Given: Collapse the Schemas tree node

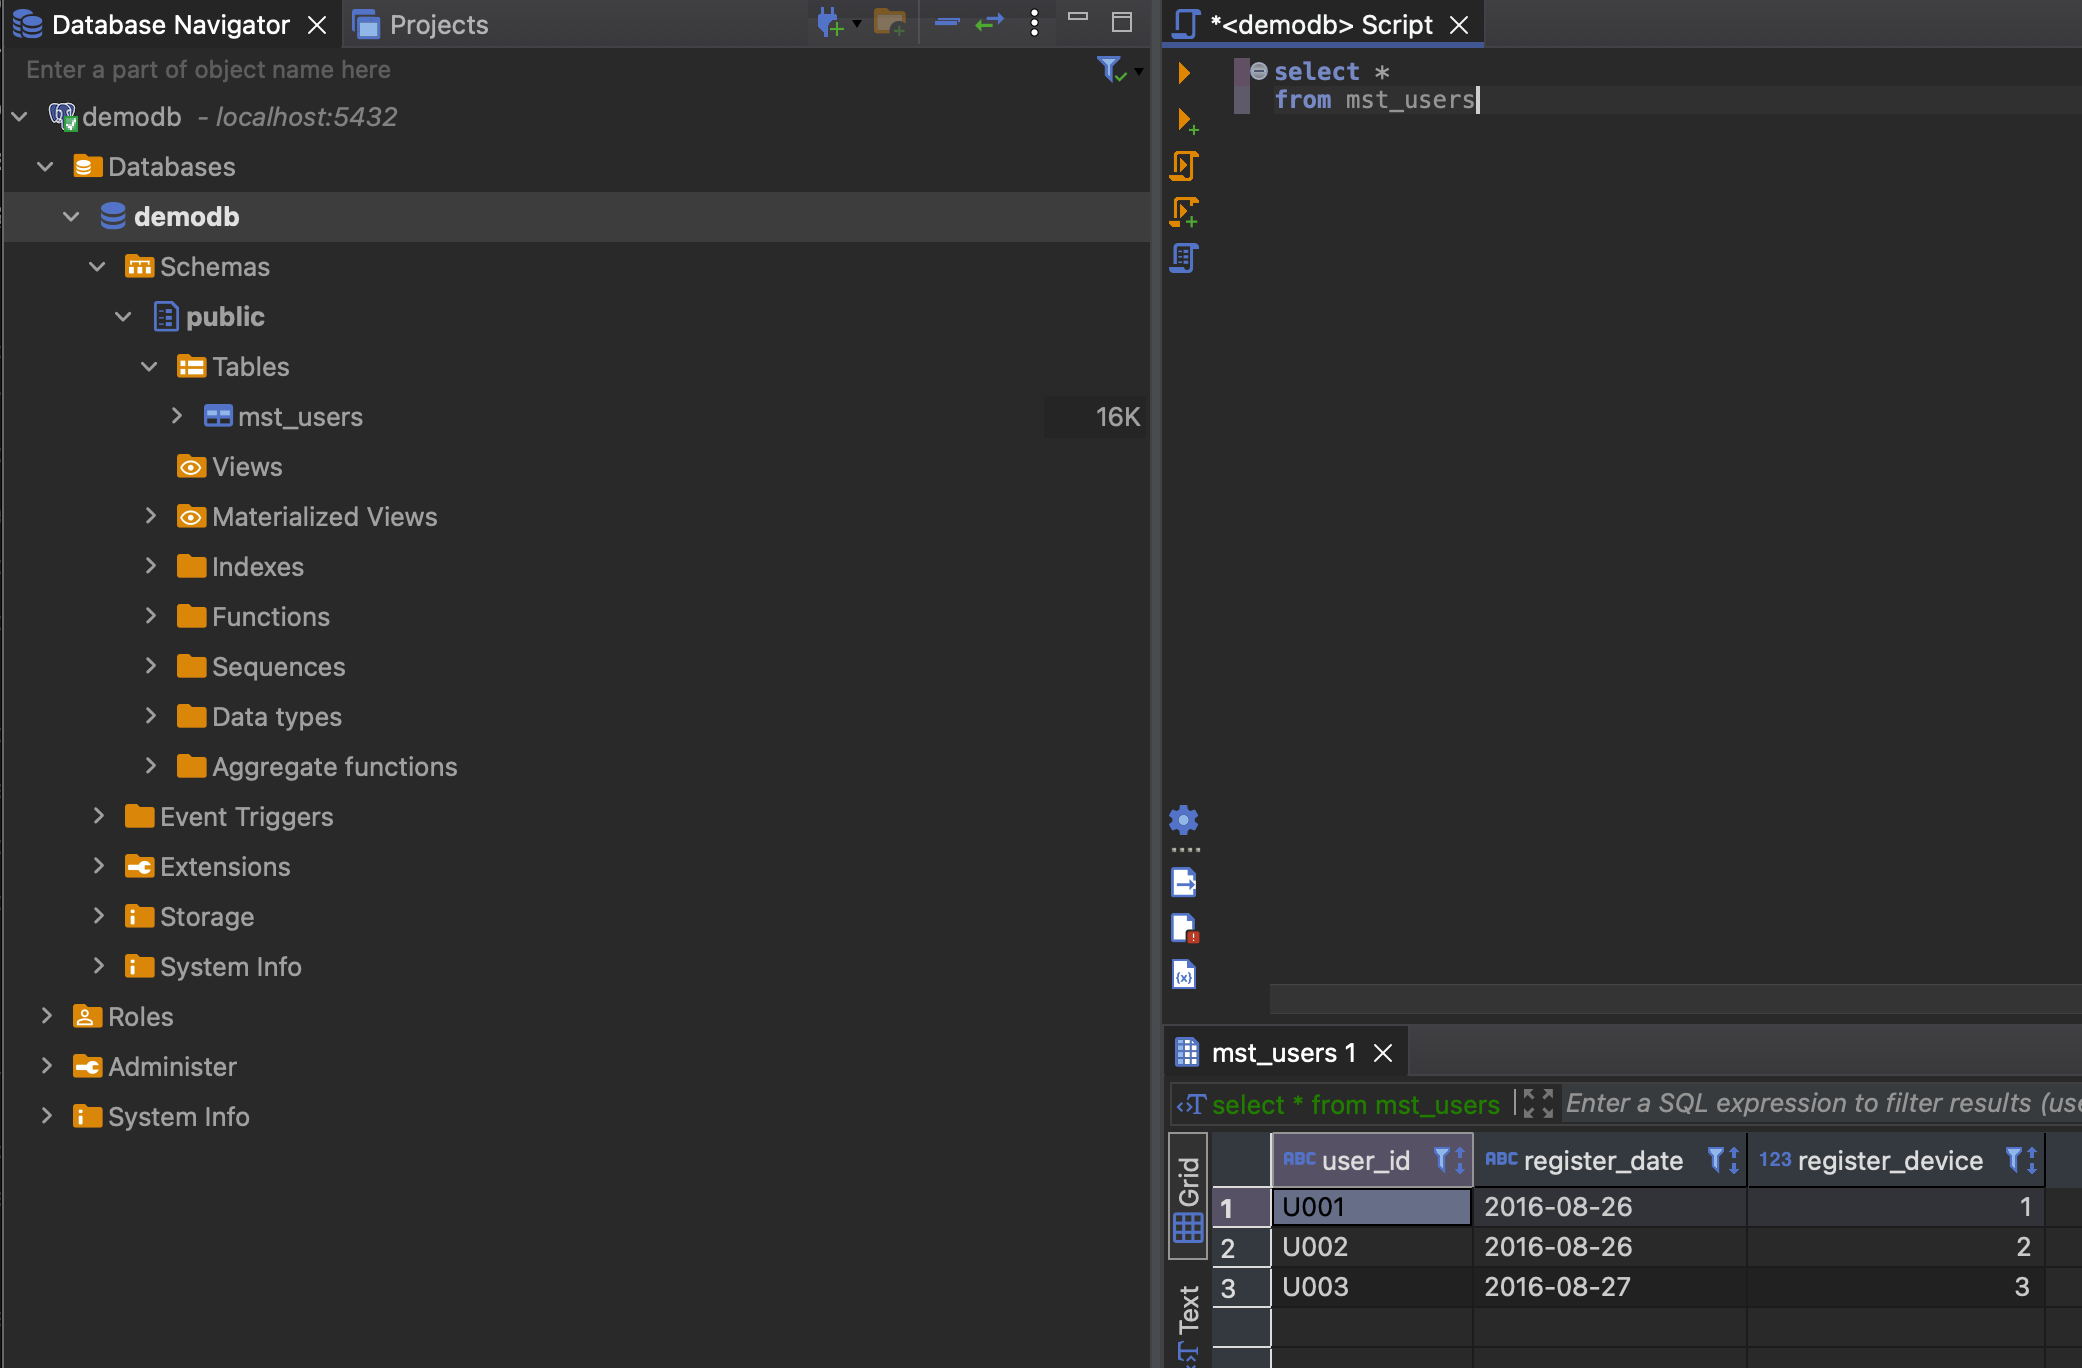Looking at the screenshot, I should pos(97,266).
